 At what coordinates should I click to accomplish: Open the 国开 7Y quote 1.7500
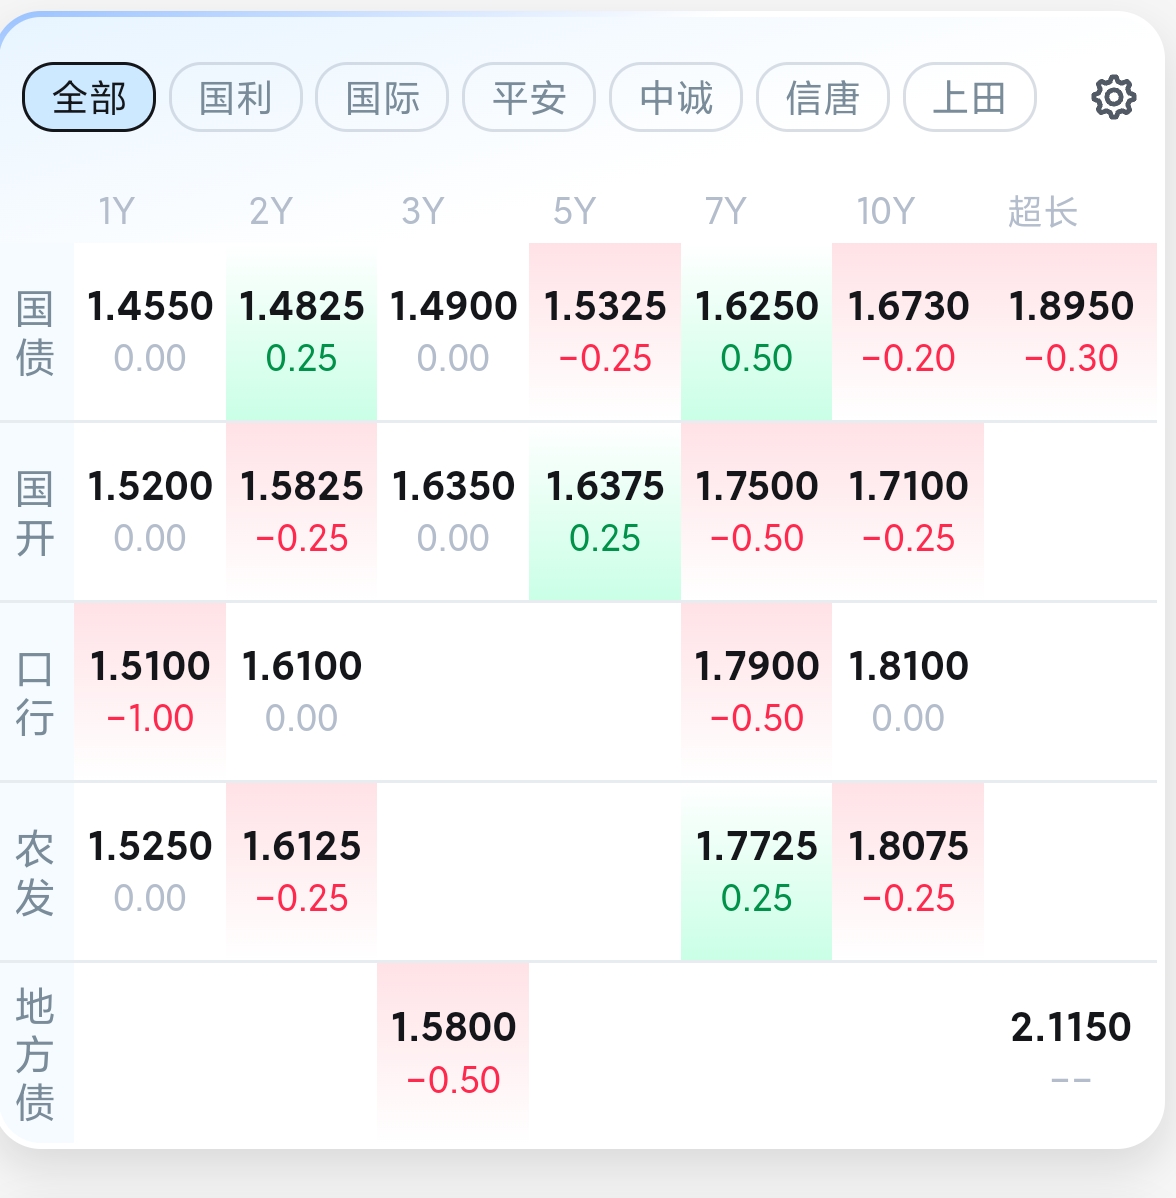[756, 512]
